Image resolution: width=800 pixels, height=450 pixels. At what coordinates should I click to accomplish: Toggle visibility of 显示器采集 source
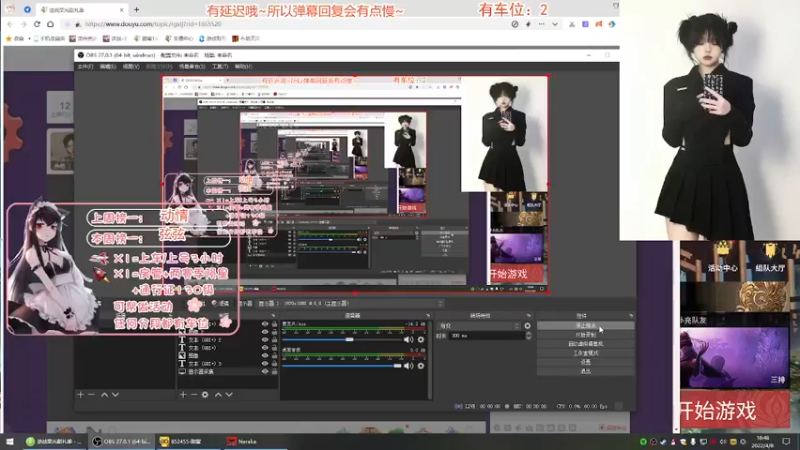(265, 371)
